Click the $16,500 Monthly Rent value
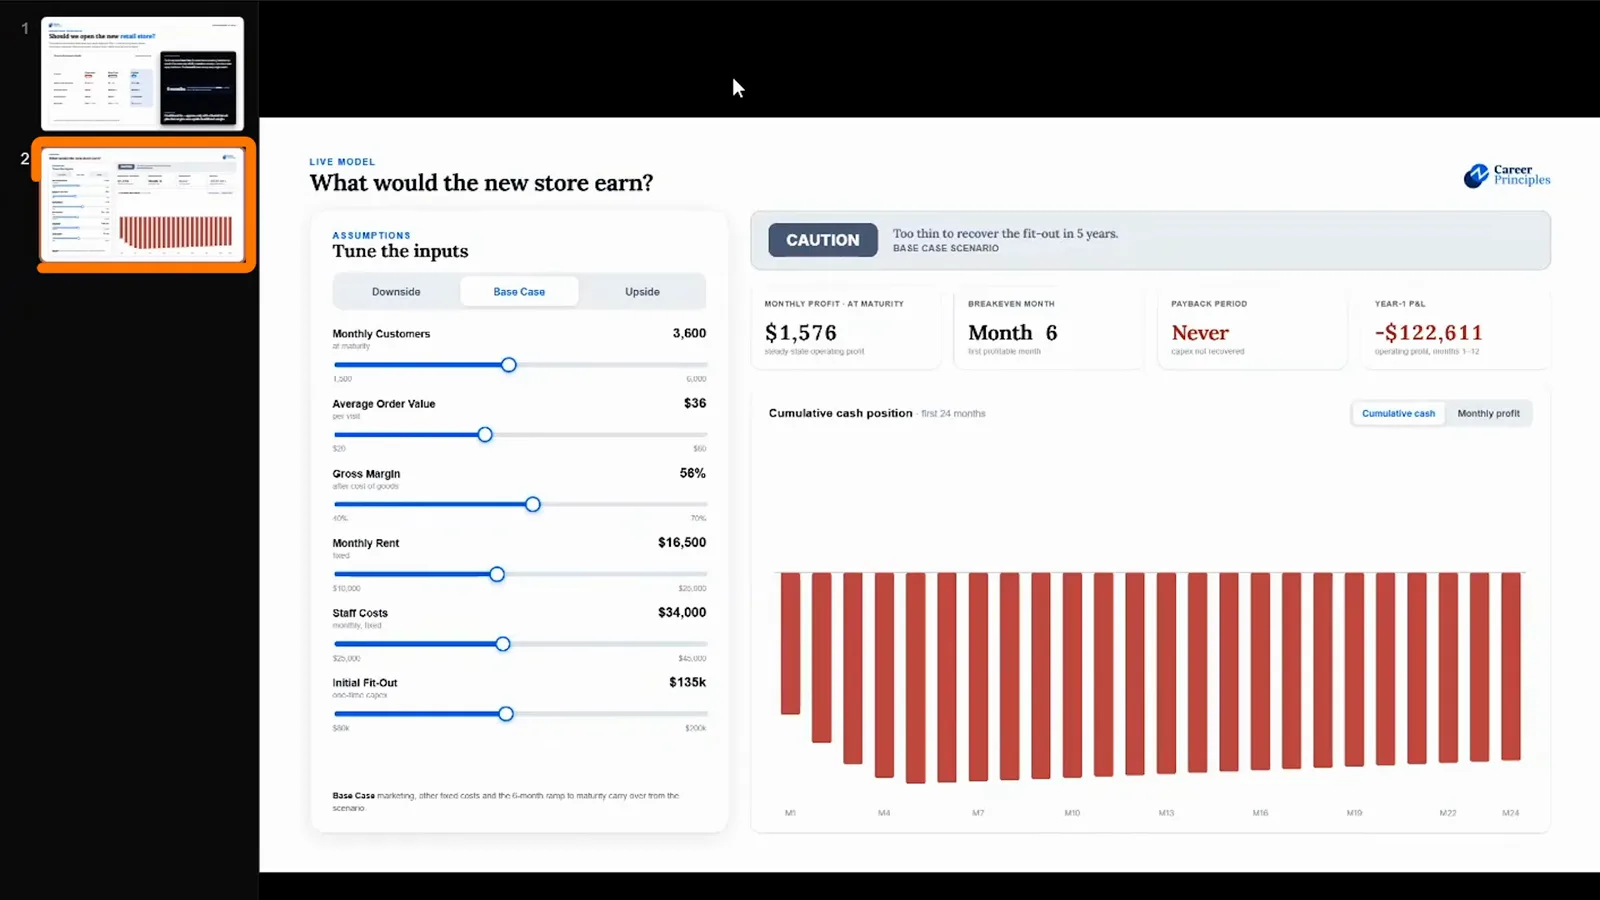The width and height of the screenshot is (1600, 900). click(682, 542)
